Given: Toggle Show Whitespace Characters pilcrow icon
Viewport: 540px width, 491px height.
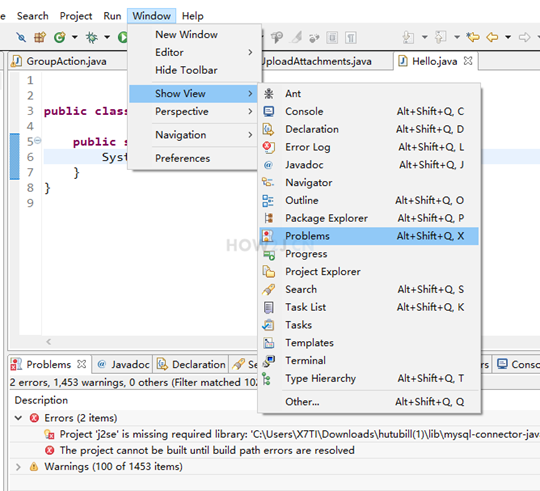Looking at the screenshot, I should pos(351,37).
